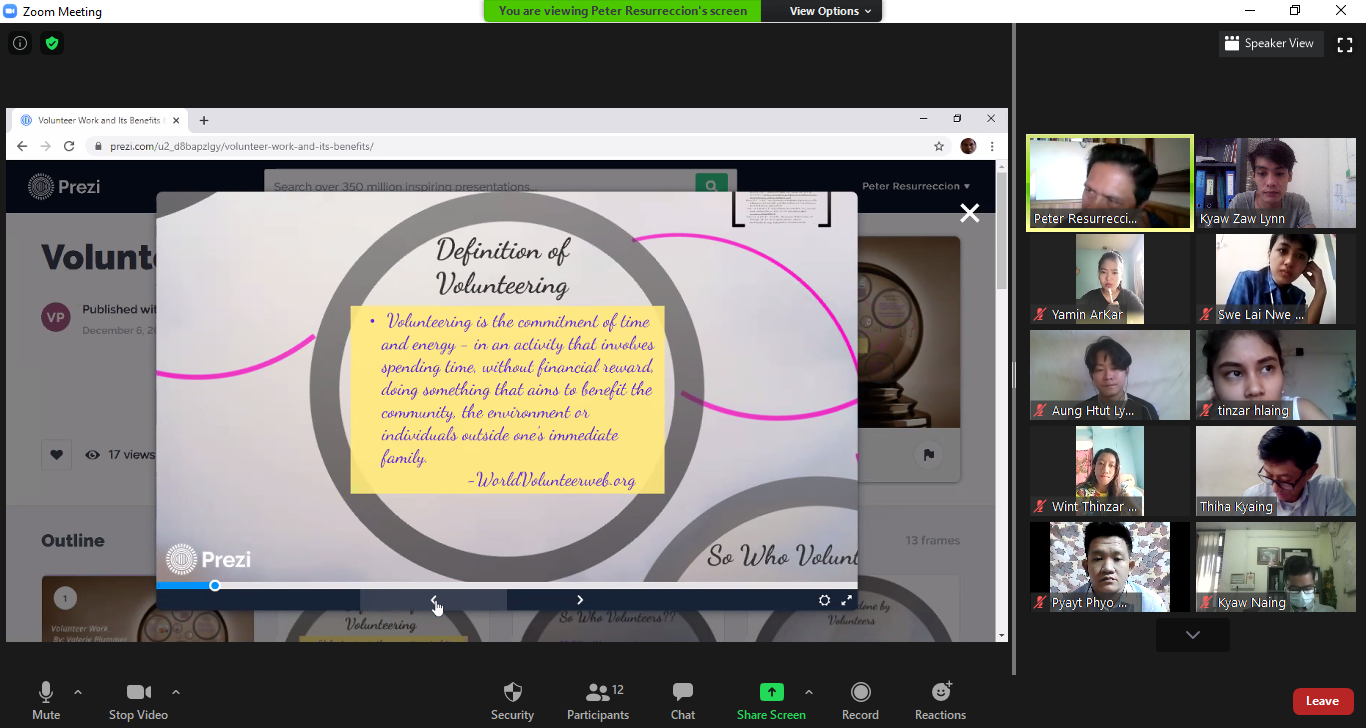Select Kyaw Zaw Lynn's video thumbnail
This screenshot has width=1366, height=728.
point(1276,183)
